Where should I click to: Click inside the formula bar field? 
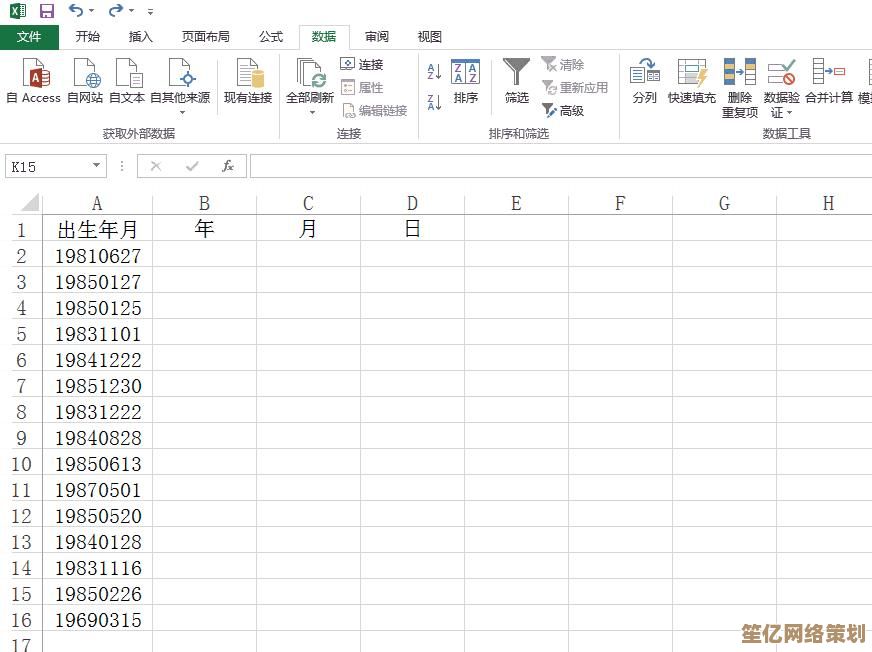pos(560,166)
